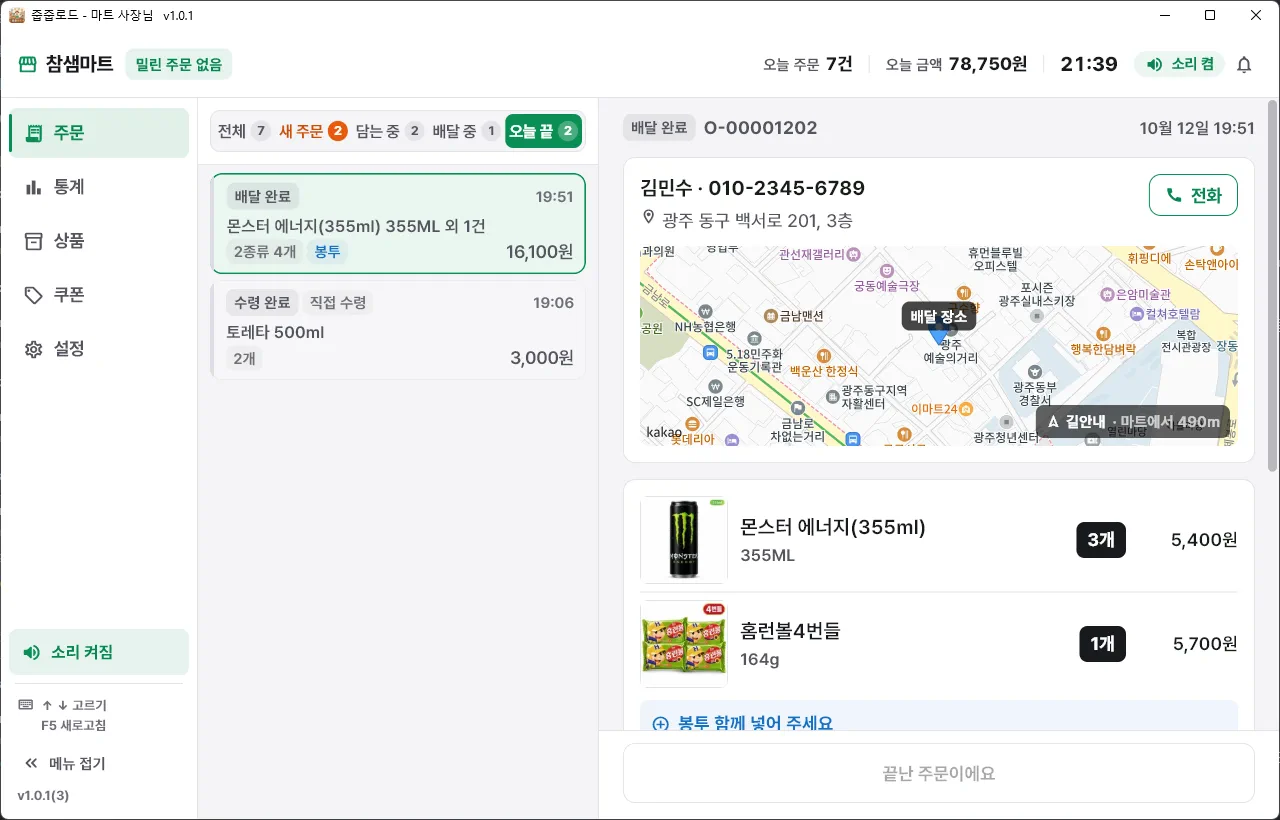Viewport: 1280px width, 820px height.
Task: Click the location pin icon beside address
Action: pos(648,219)
